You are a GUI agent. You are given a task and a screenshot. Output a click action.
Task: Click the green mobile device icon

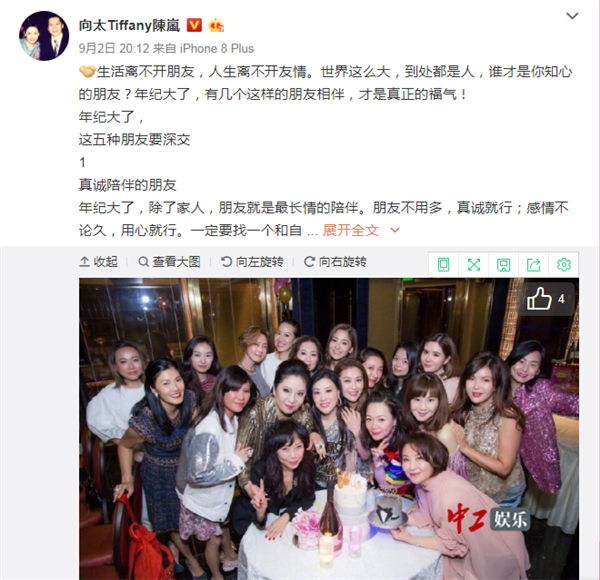point(443,264)
